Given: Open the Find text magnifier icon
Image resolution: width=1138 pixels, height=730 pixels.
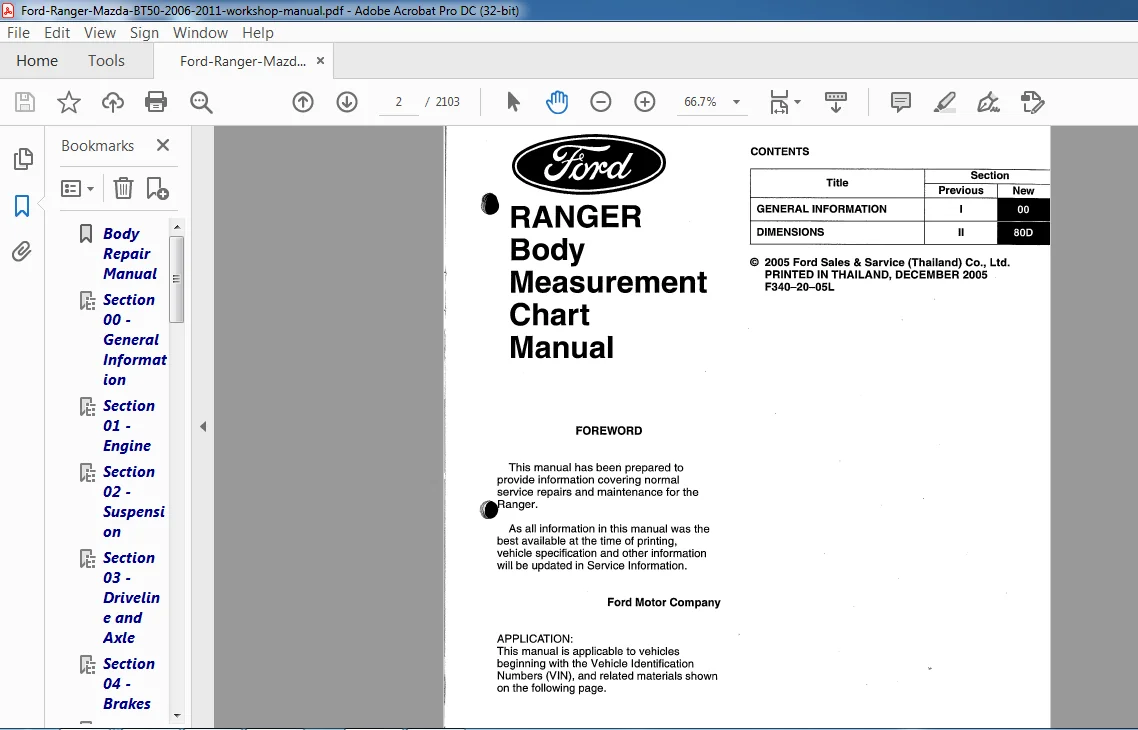Looking at the screenshot, I should point(201,102).
